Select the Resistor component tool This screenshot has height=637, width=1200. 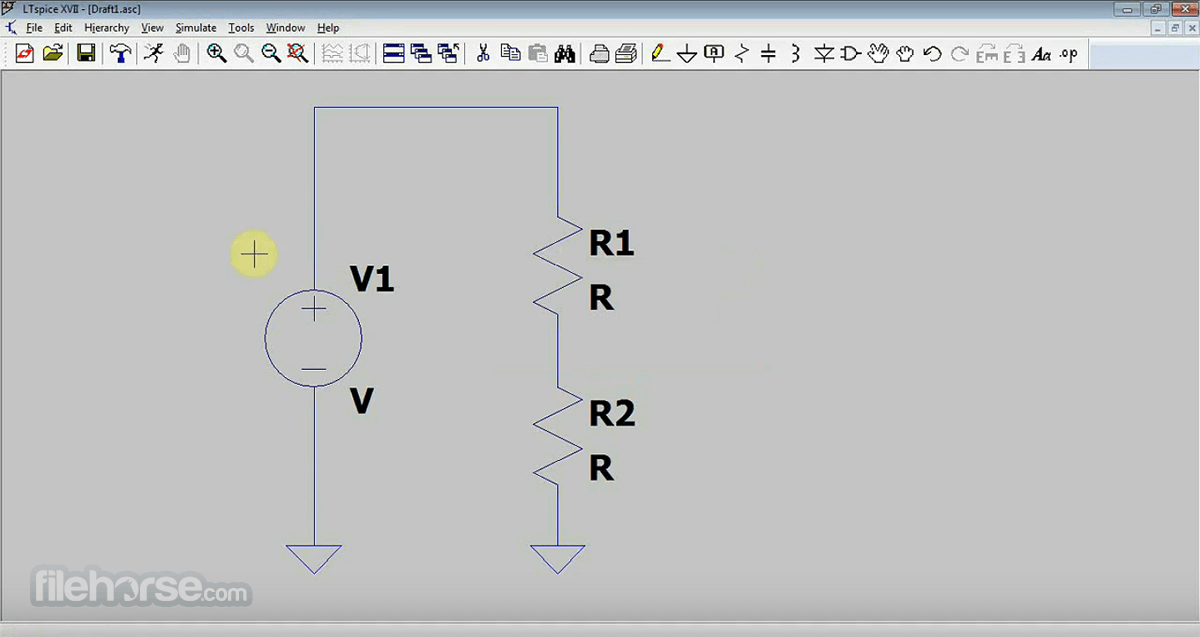point(741,53)
